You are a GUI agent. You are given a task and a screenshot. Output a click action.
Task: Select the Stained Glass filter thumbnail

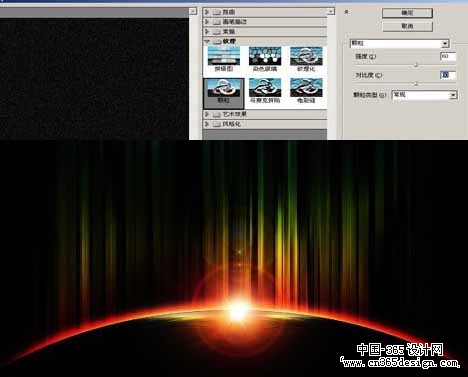point(265,59)
